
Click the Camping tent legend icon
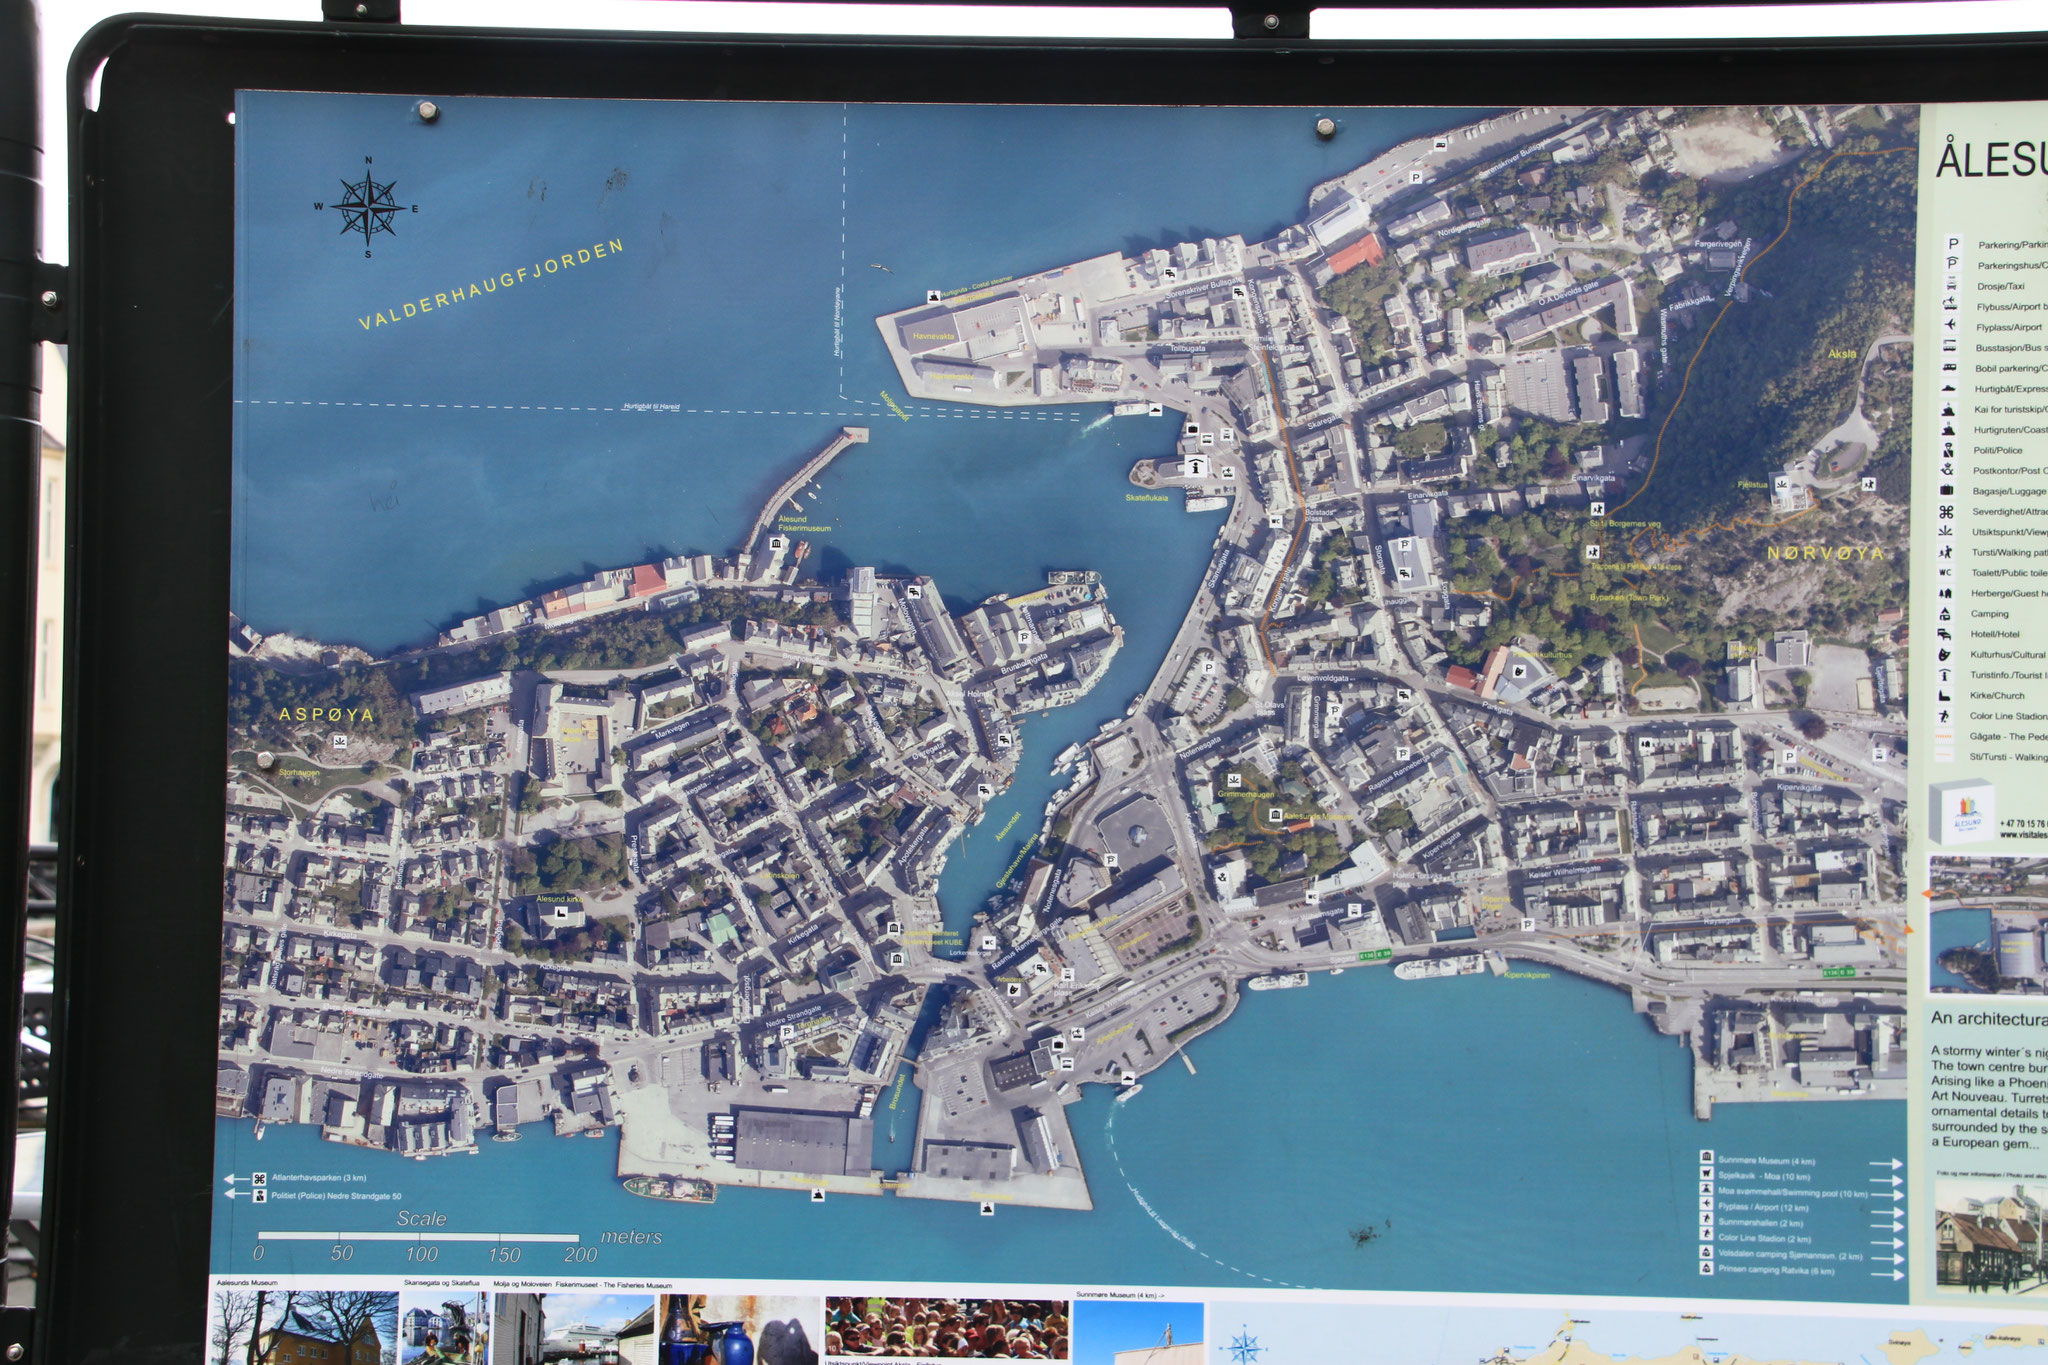point(1946,614)
